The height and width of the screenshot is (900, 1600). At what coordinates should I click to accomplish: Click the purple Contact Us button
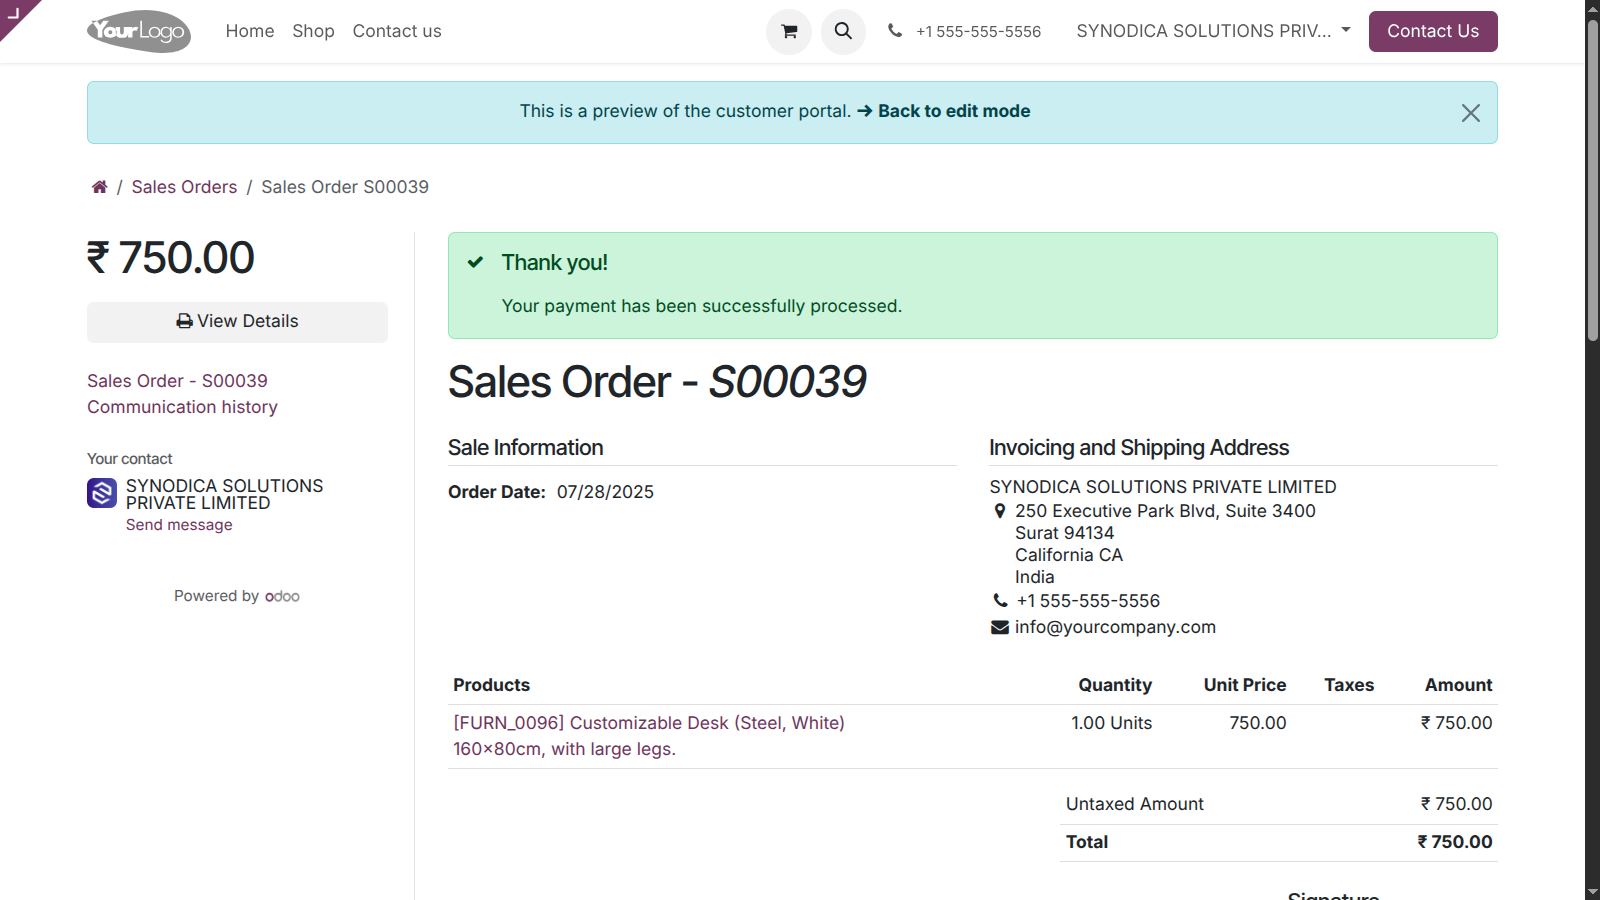tap(1432, 31)
